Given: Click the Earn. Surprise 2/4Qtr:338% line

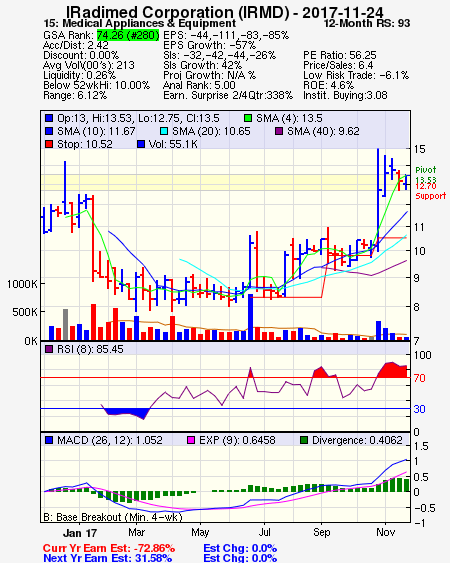Looking at the screenshot, I should [x=228, y=96].
